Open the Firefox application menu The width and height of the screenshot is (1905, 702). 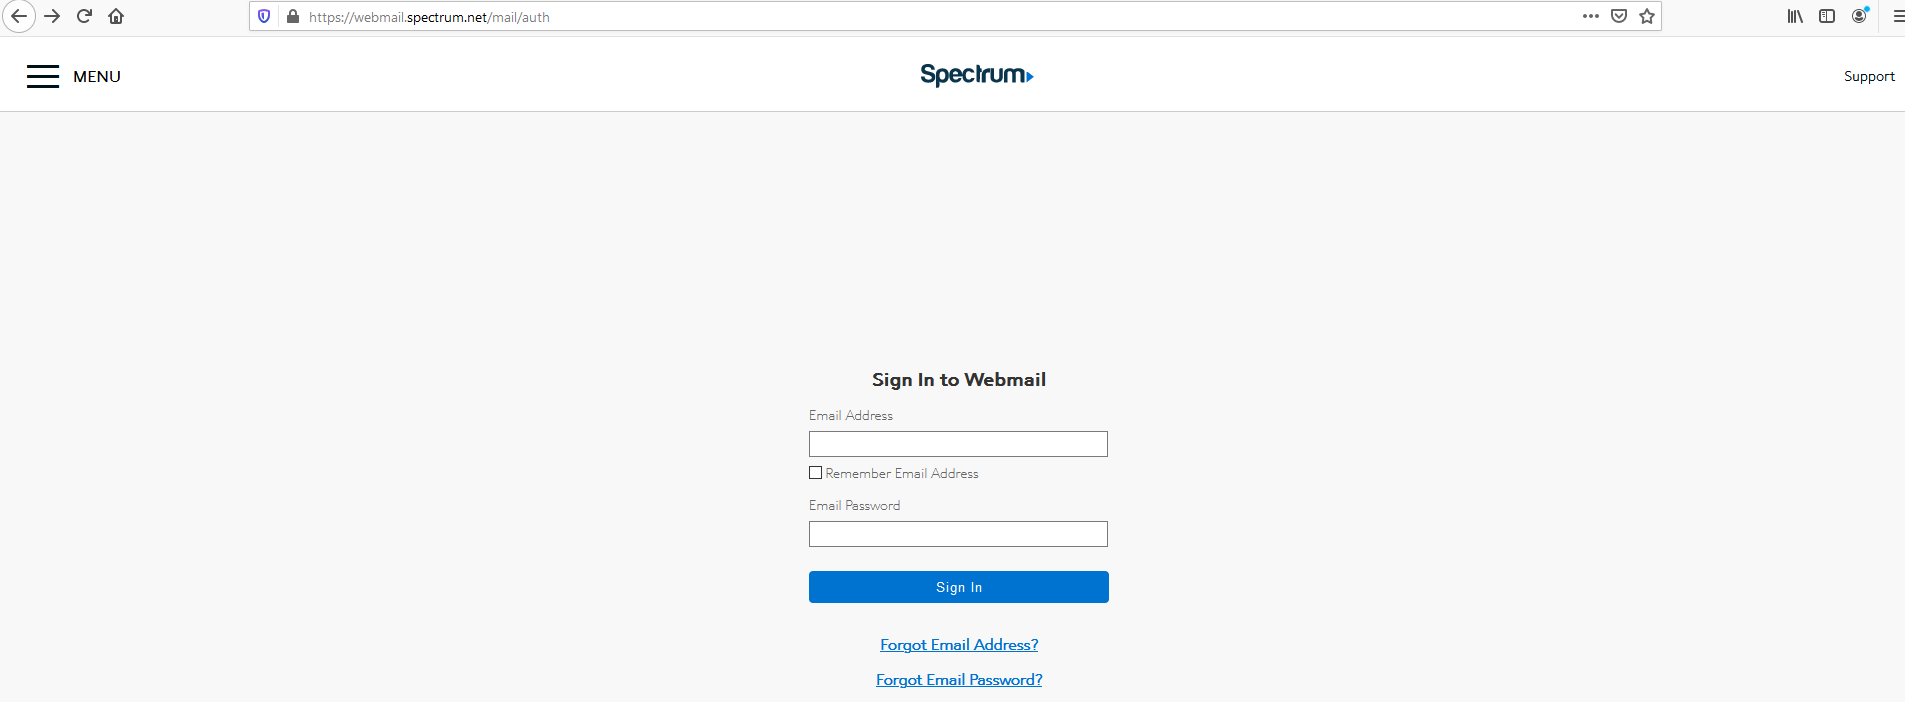pos(1897,16)
